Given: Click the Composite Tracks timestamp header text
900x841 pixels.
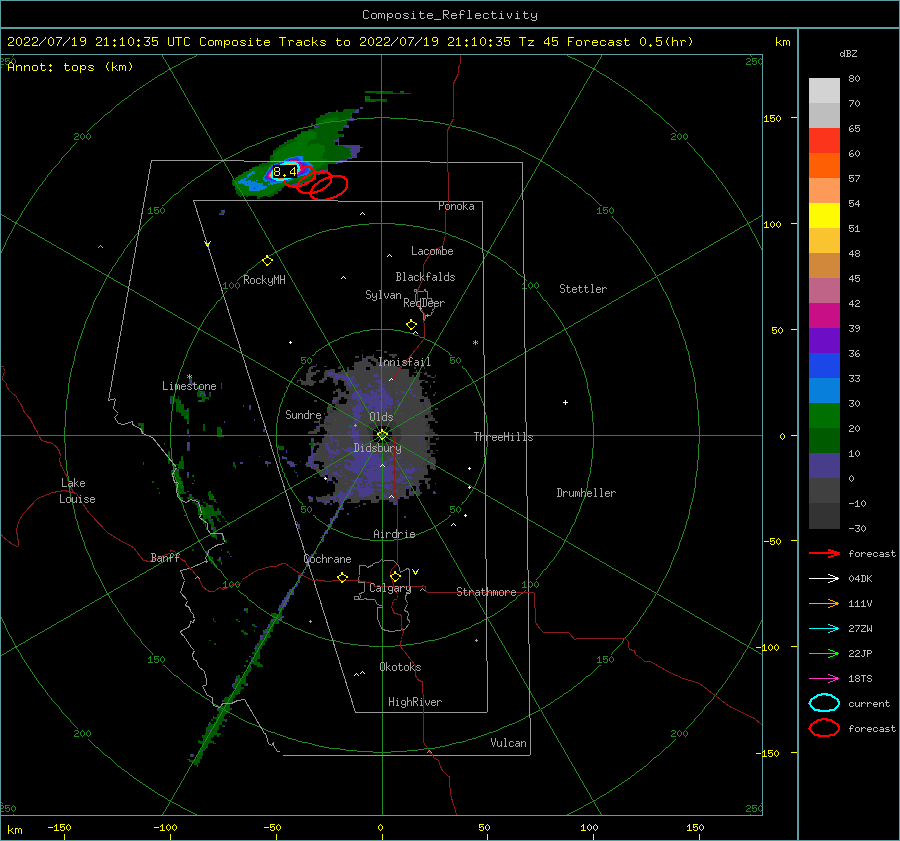Looking at the screenshot, I should pyautogui.click(x=350, y=42).
